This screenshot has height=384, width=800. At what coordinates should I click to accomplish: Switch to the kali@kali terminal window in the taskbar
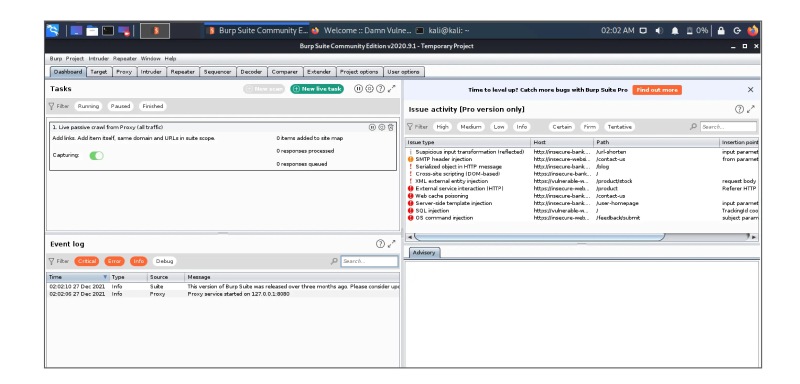click(x=443, y=31)
